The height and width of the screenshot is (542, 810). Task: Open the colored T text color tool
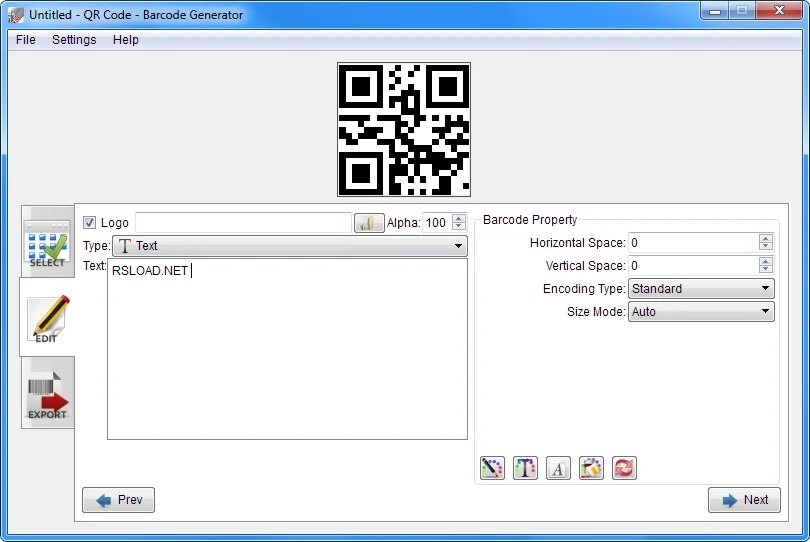click(x=525, y=468)
